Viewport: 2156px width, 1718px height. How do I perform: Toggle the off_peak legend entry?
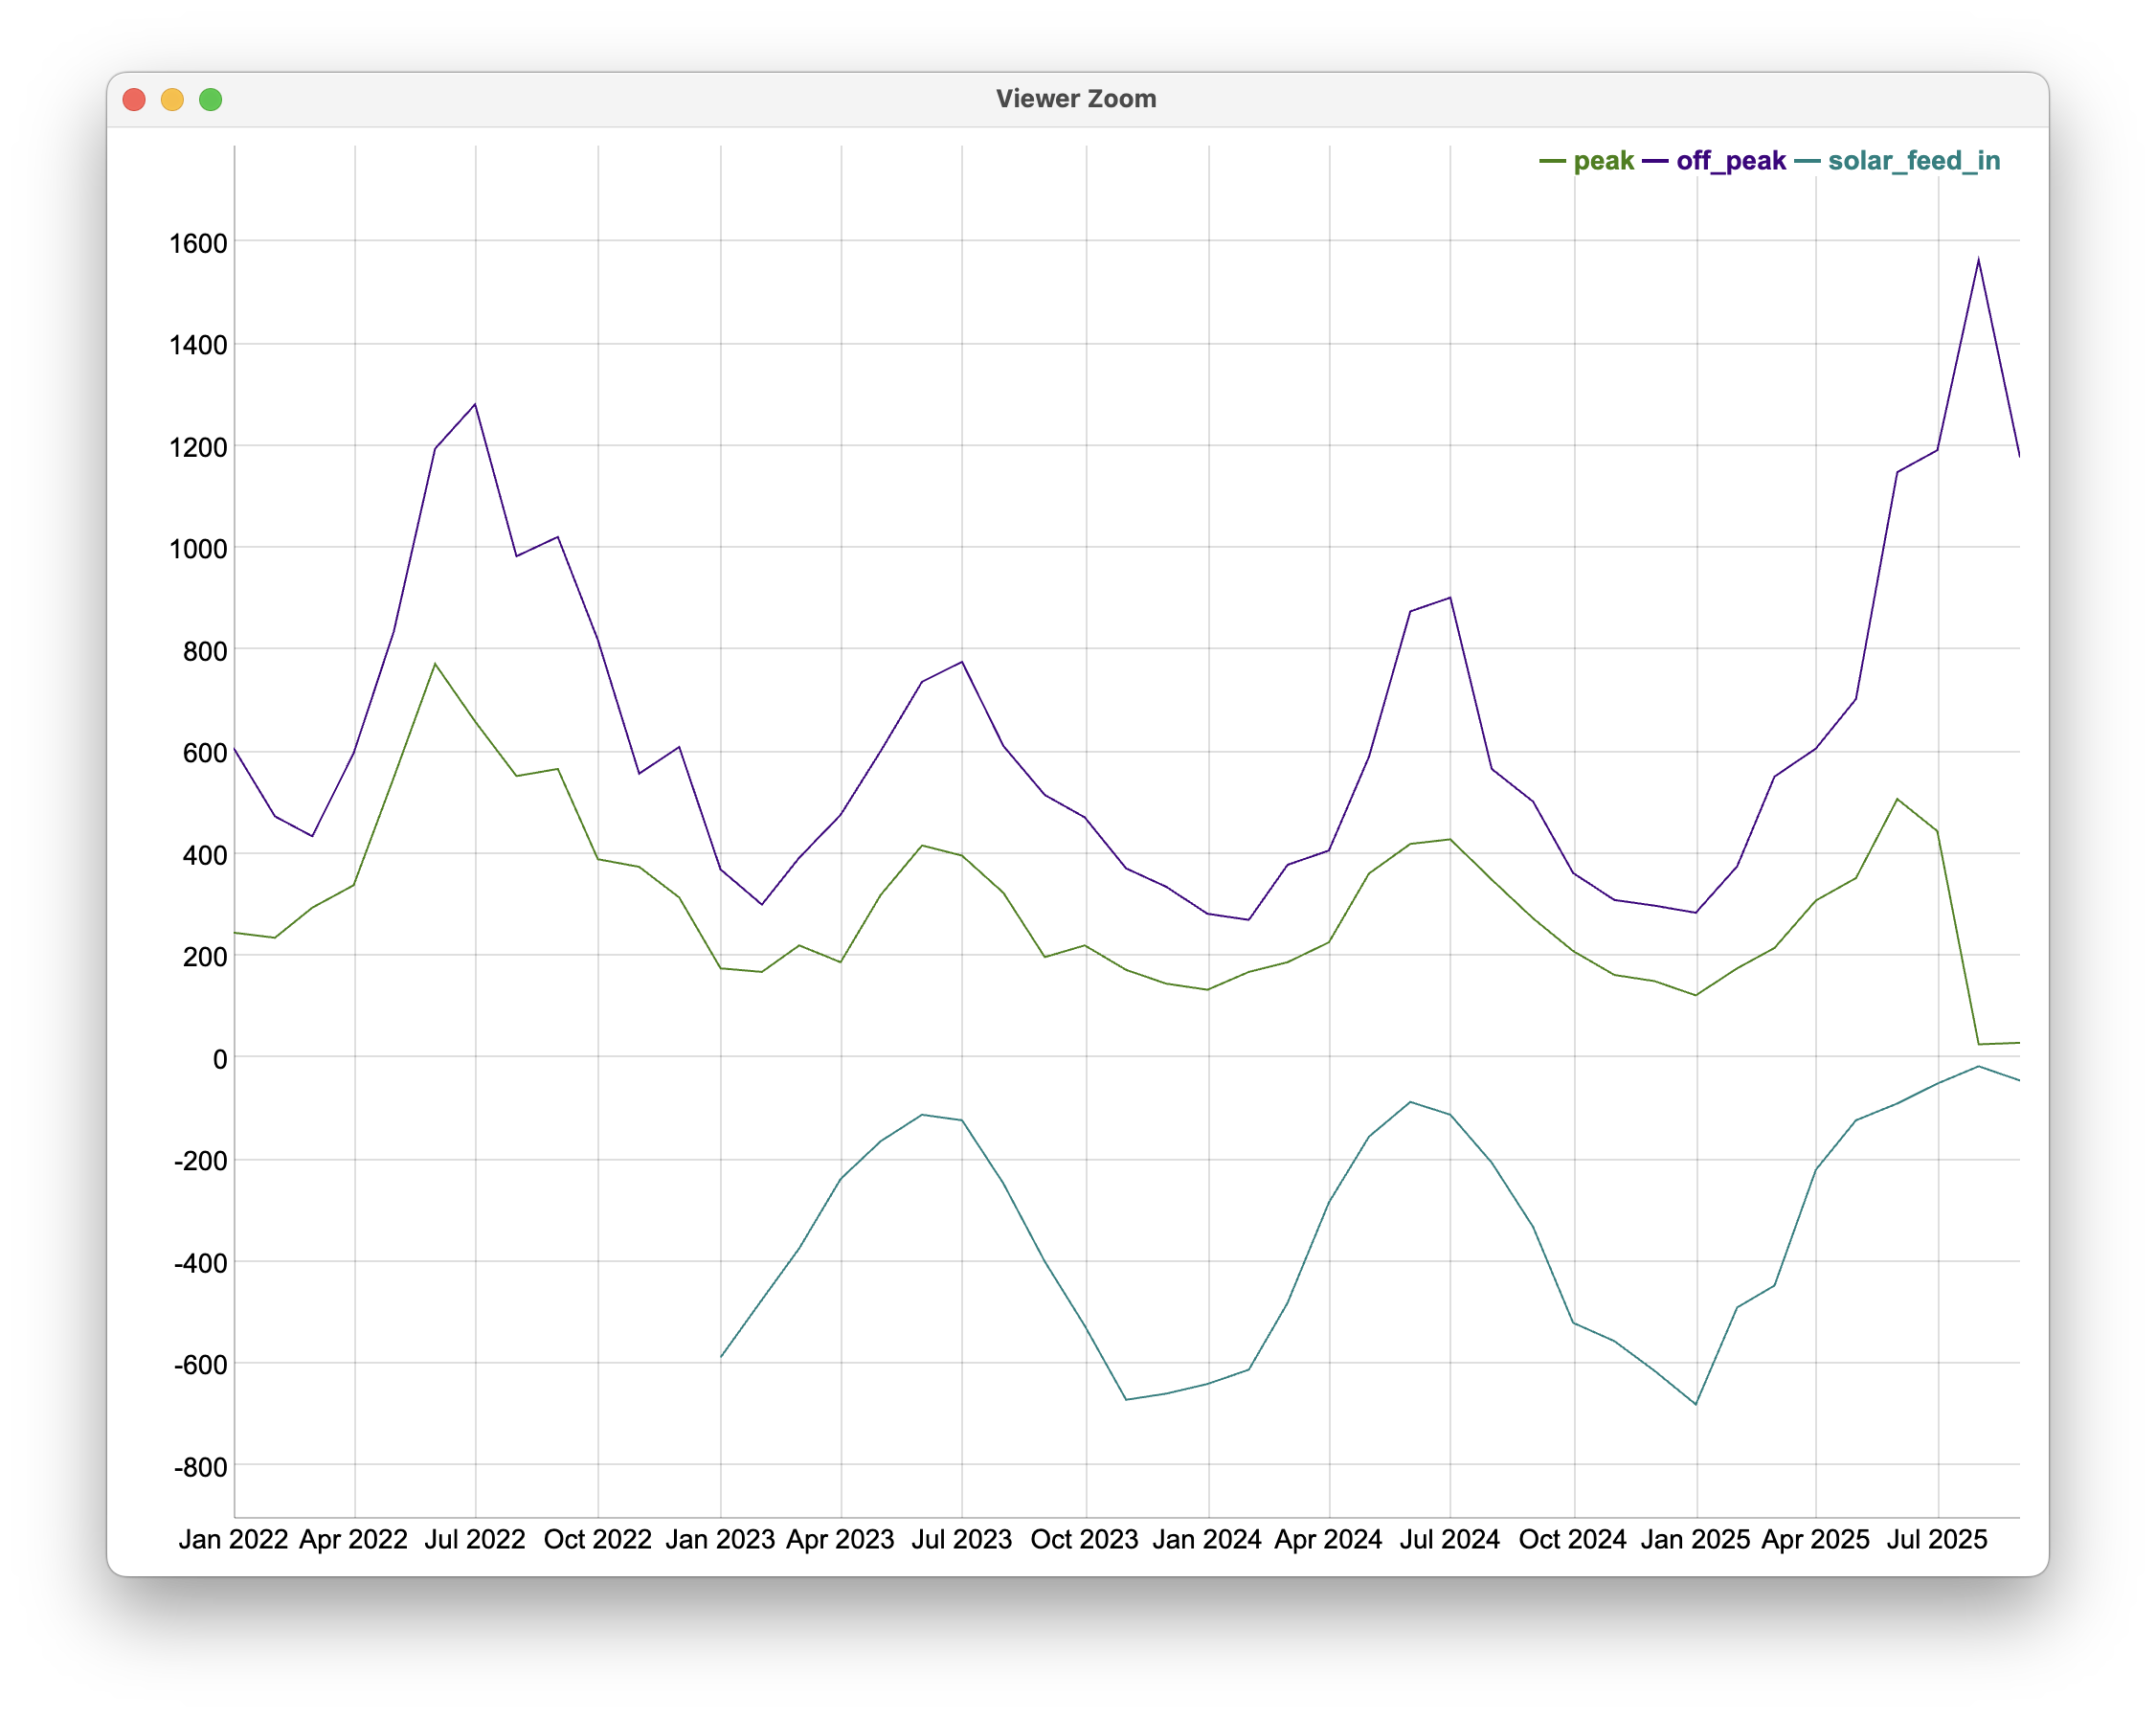tap(1730, 161)
